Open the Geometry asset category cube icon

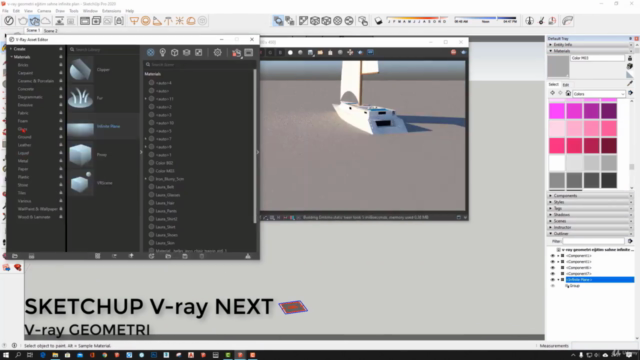click(175, 52)
